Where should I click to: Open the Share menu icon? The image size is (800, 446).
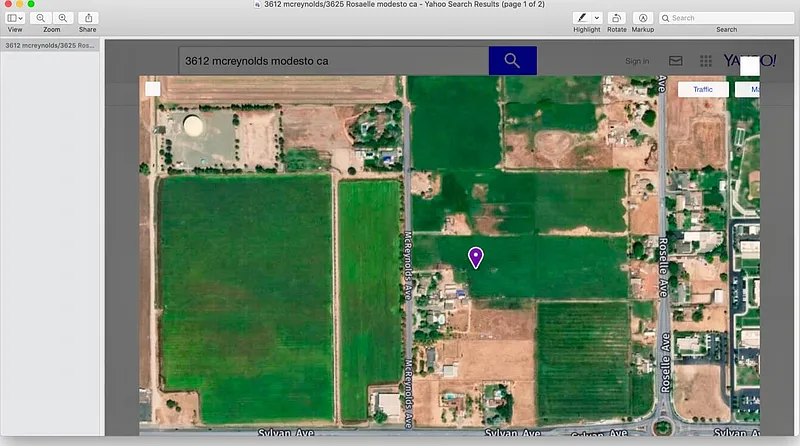(88, 18)
